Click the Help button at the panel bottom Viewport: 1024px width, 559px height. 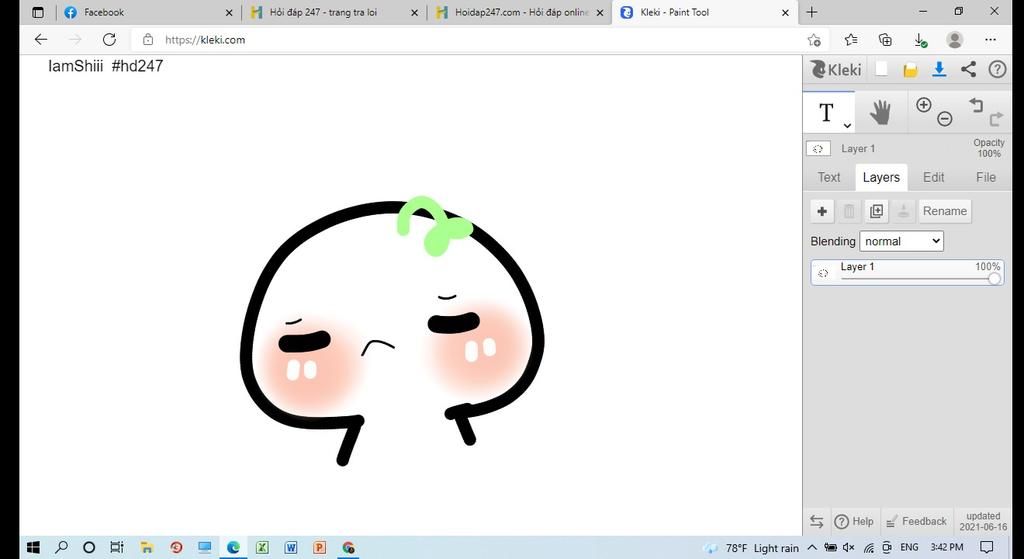click(x=855, y=521)
